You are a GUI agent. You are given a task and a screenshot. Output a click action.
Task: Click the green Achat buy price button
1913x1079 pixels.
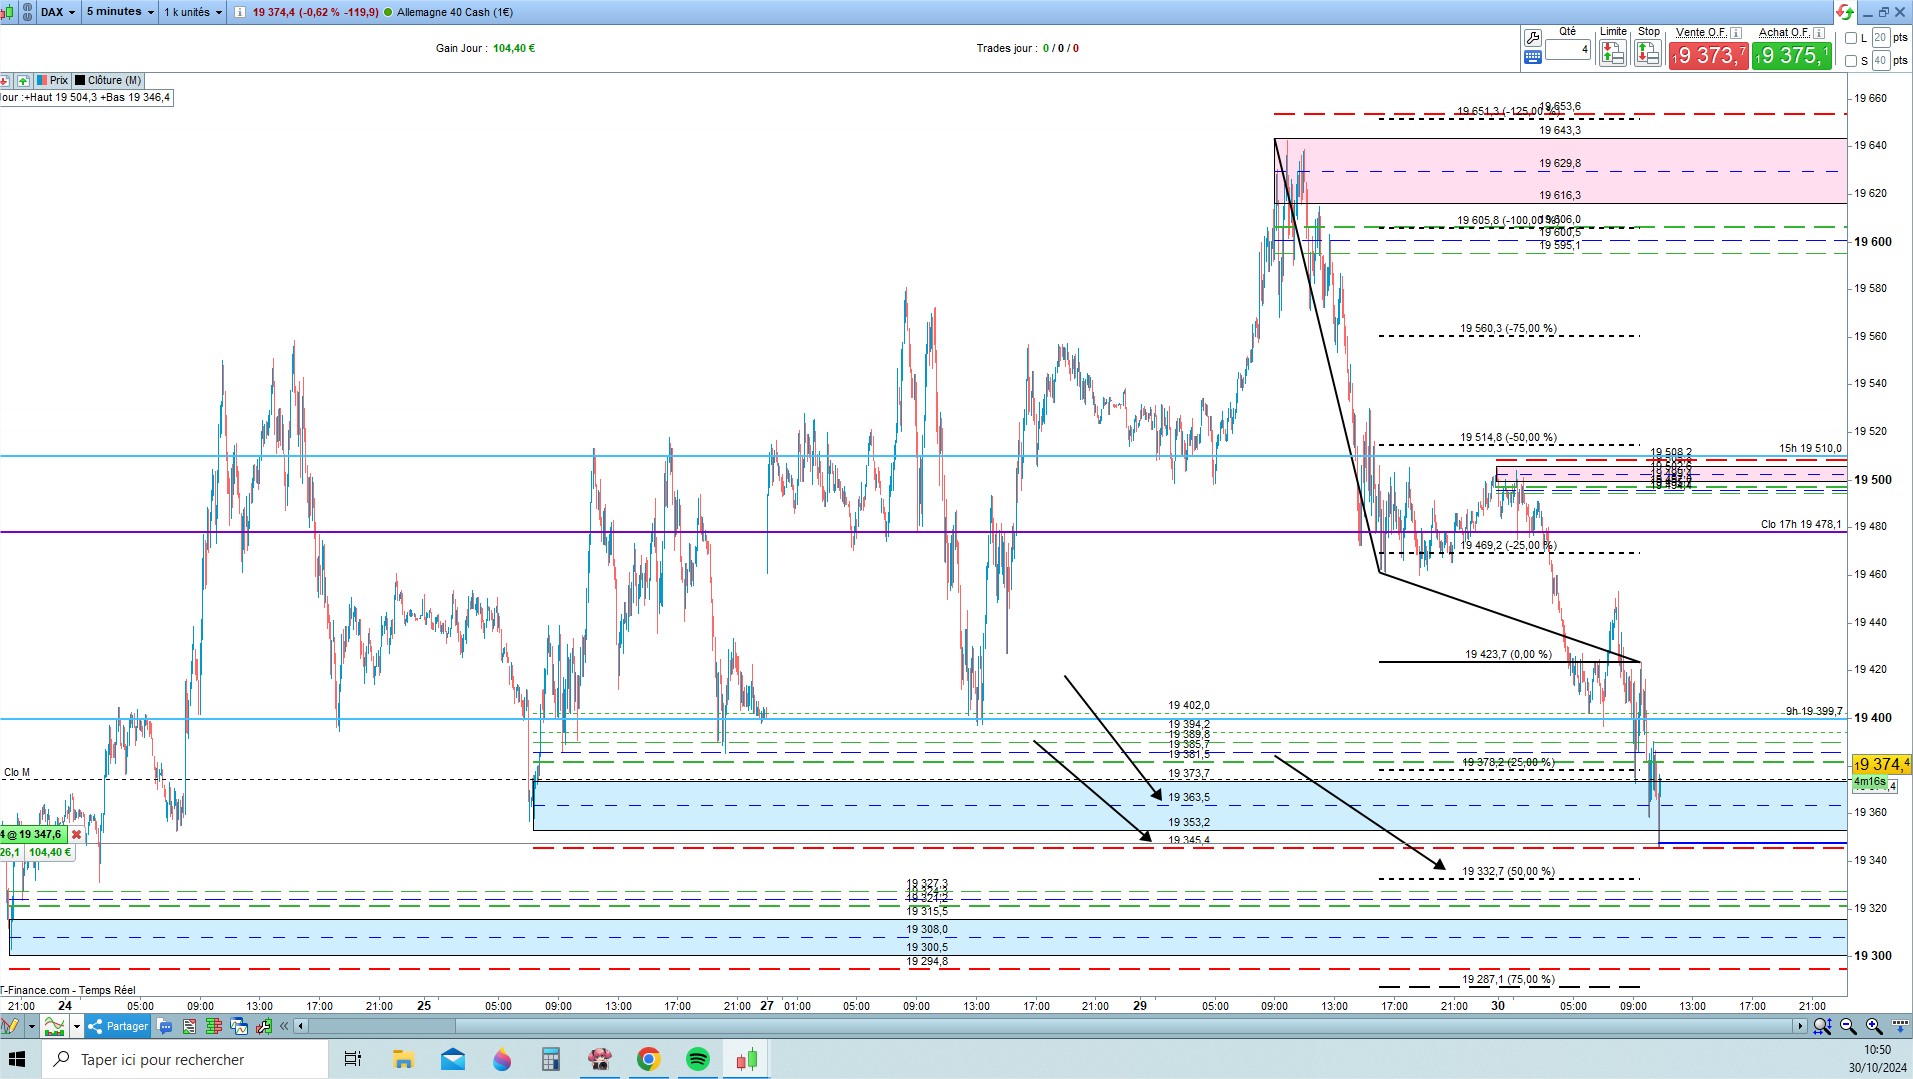[x=1792, y=56]
